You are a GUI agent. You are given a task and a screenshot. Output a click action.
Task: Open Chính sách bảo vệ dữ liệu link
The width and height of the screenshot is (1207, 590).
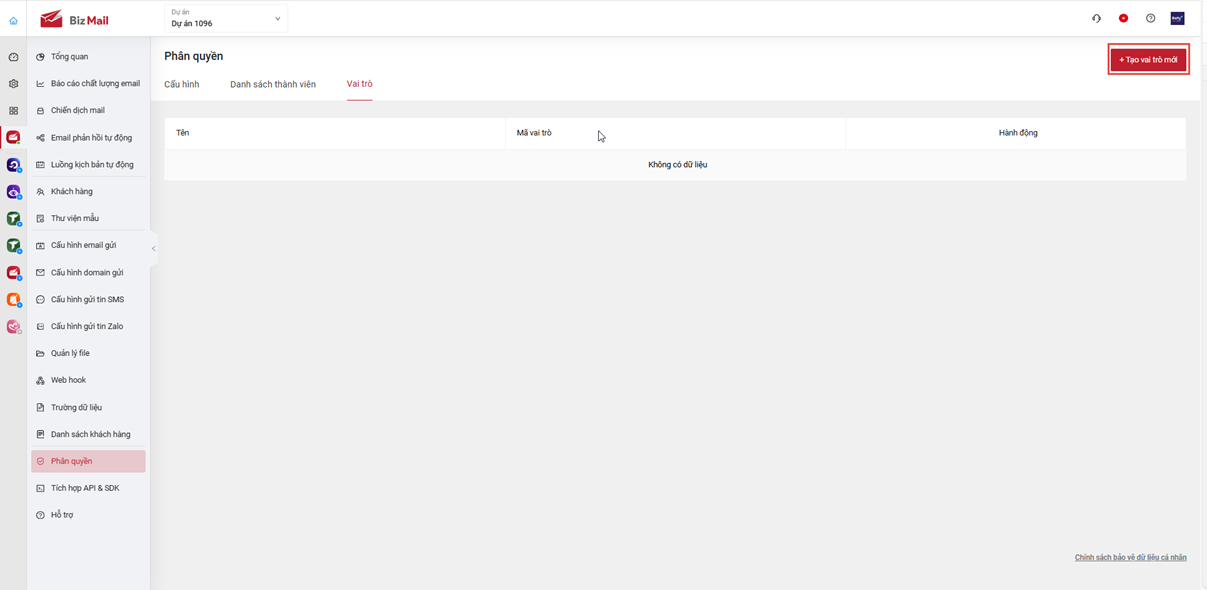[x=1130, y=557]
